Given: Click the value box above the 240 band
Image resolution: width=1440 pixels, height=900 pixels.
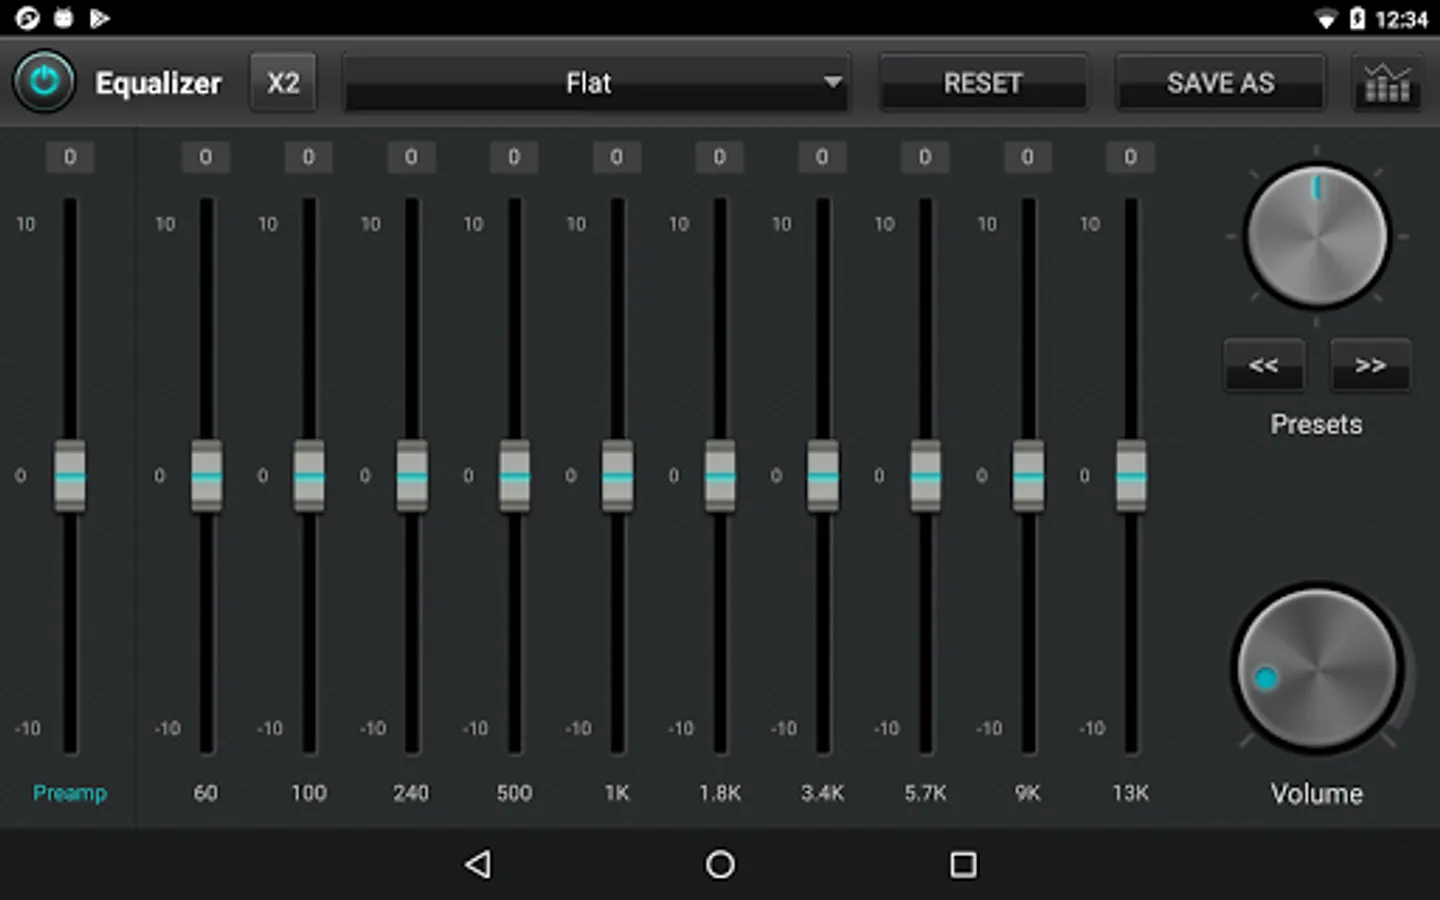Looking at the screenshot, I should coord(412,157).
